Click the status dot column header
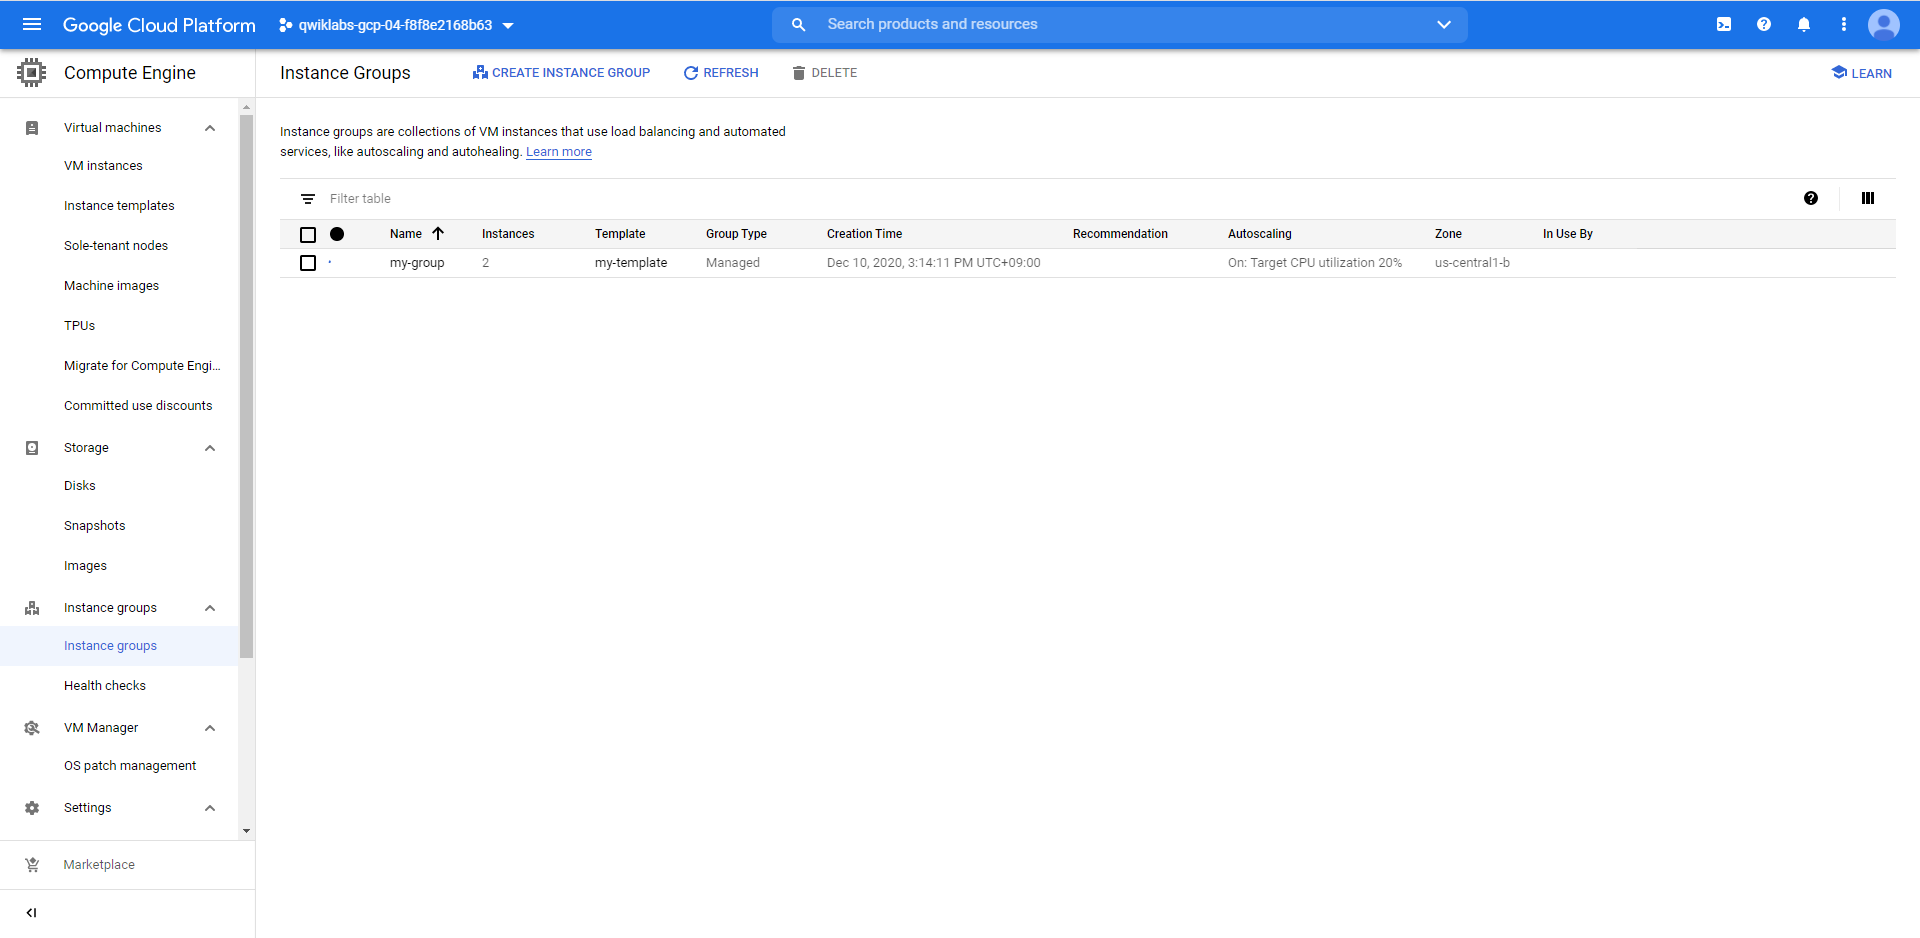The width and height of the screenshot is (1920, 938). coord(337,234)
